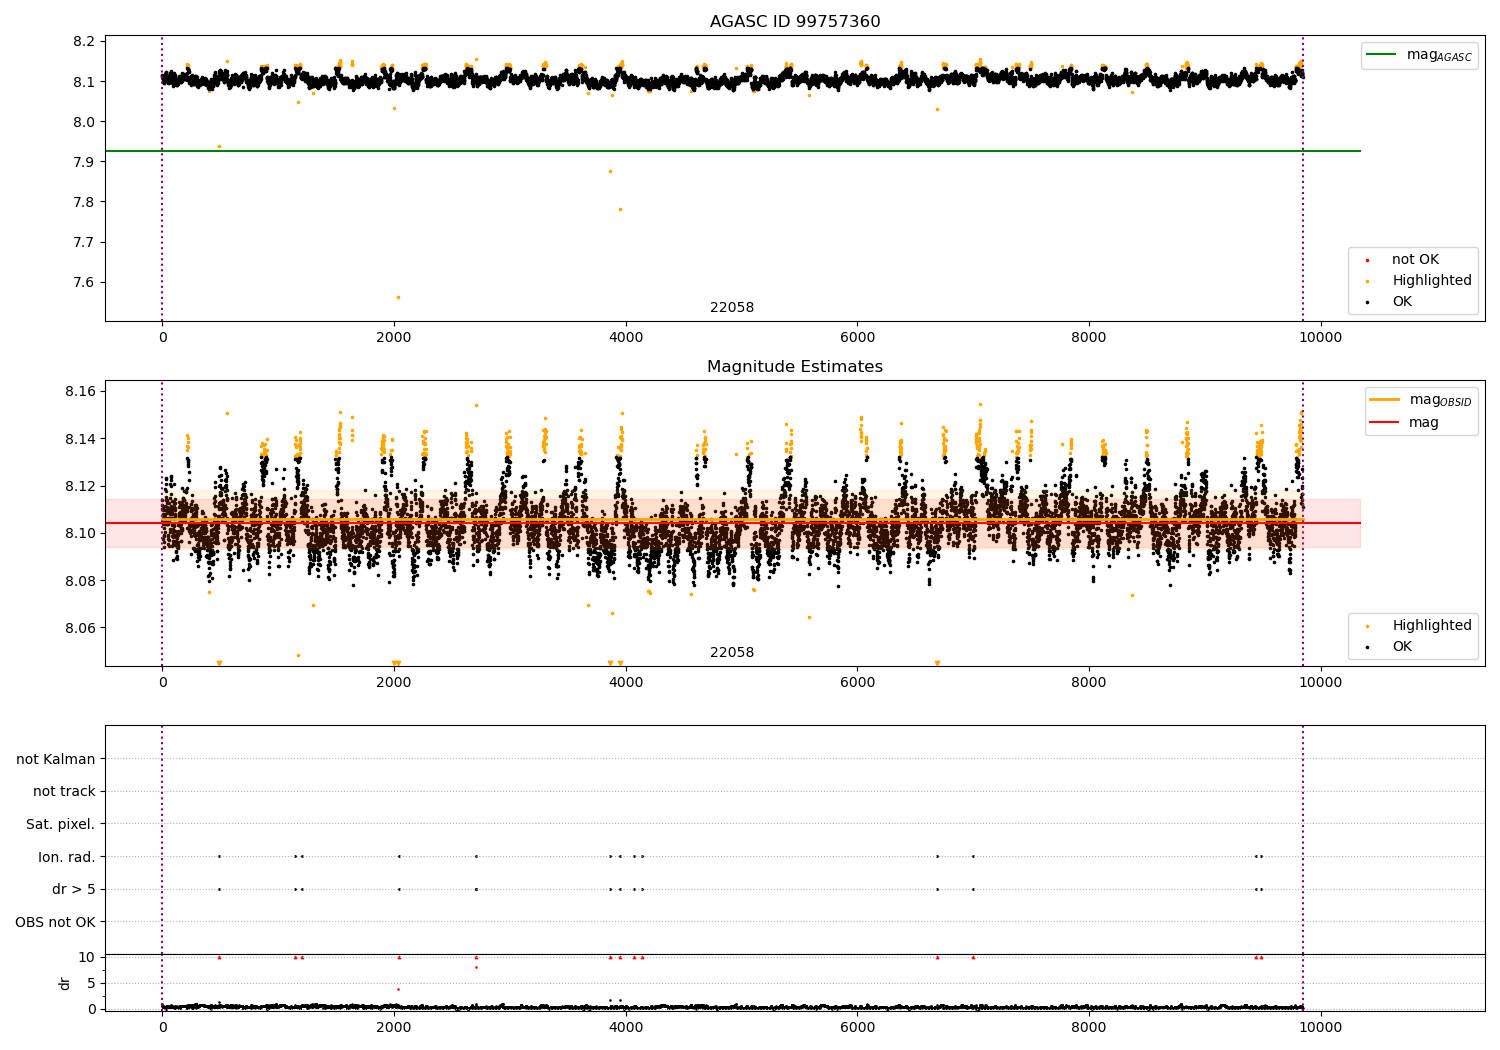Image resolution: width=1500 pixels, height=1050 pixels.
Task: Click lowest orange outlier near 7.56 in top plot
Action: pyautogui.click(x=398, y=297)
